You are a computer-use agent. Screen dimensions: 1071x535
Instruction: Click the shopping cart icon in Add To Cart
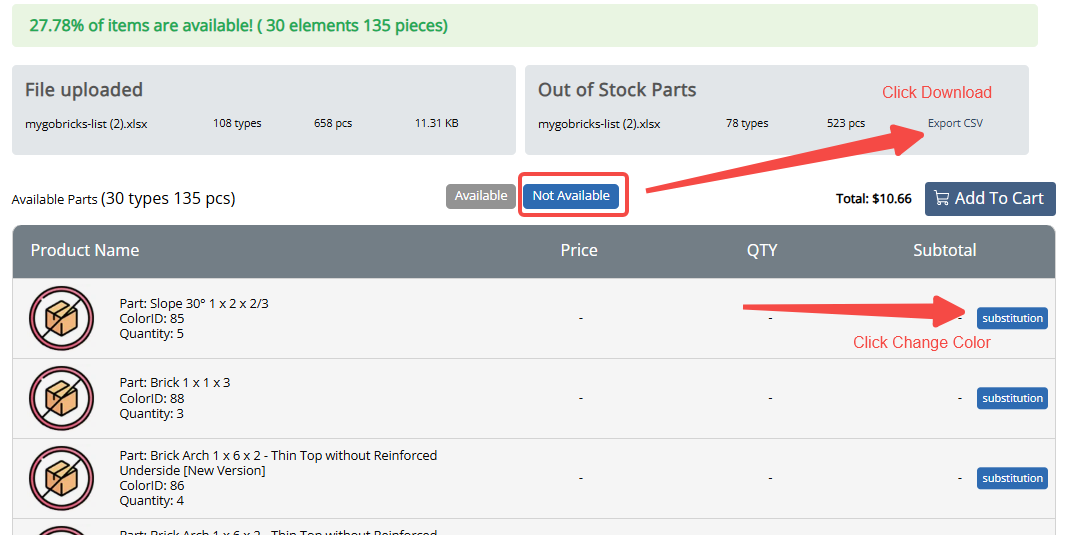(x=941, y=198)
